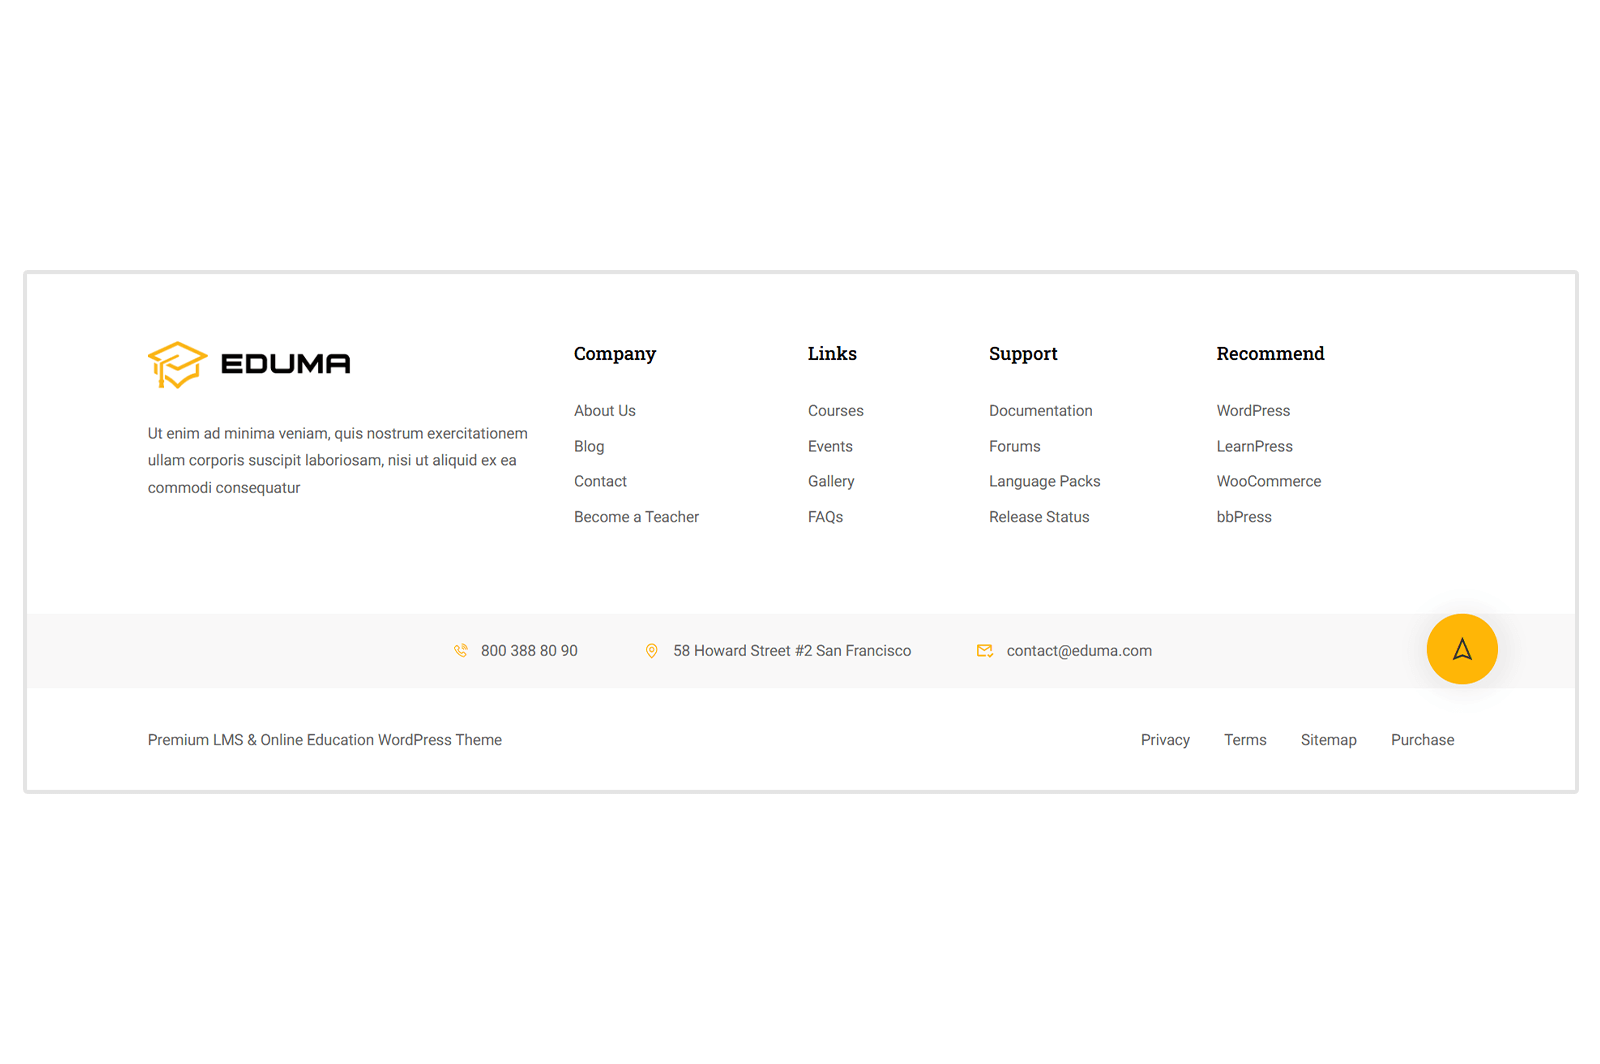Open Documentation under Support

pos(1041,411)
